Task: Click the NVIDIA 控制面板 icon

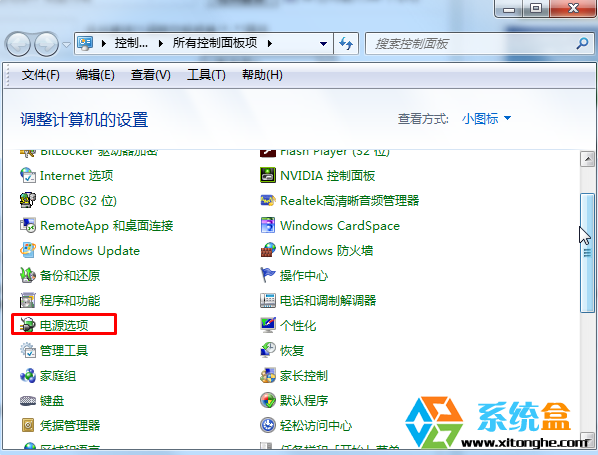Action: click(x=268, y=175)
